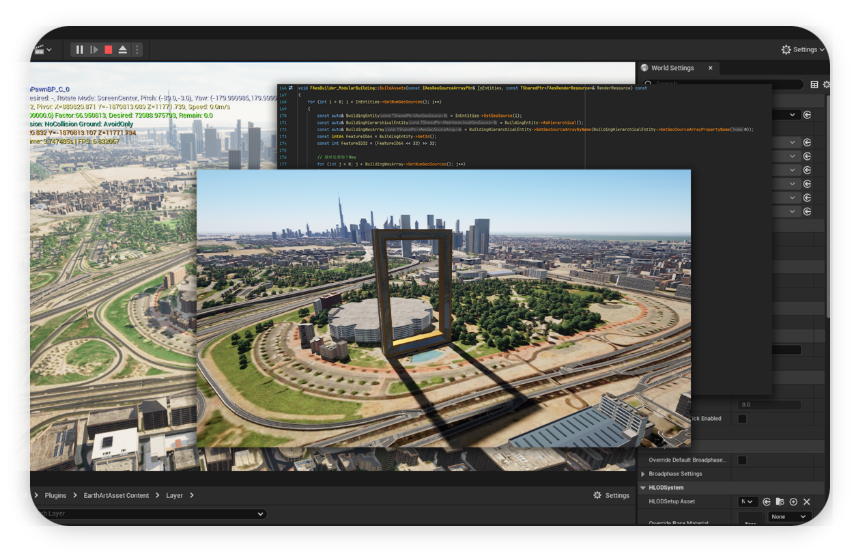Toggle the Tick Enabled checkbox
The width and height of the screenshot is (860, 560).
(x=742, y=418)
